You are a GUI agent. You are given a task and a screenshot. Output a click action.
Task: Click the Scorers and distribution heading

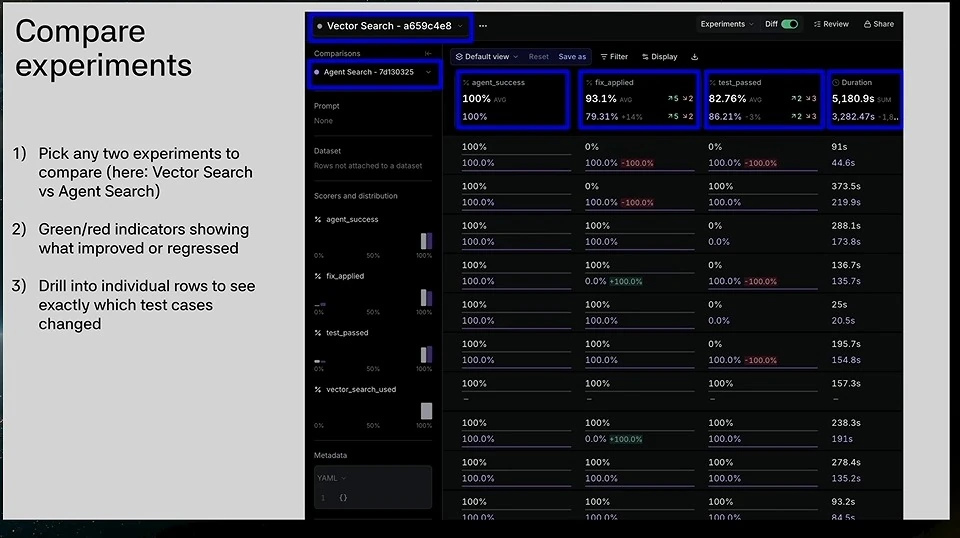[356, 196]
